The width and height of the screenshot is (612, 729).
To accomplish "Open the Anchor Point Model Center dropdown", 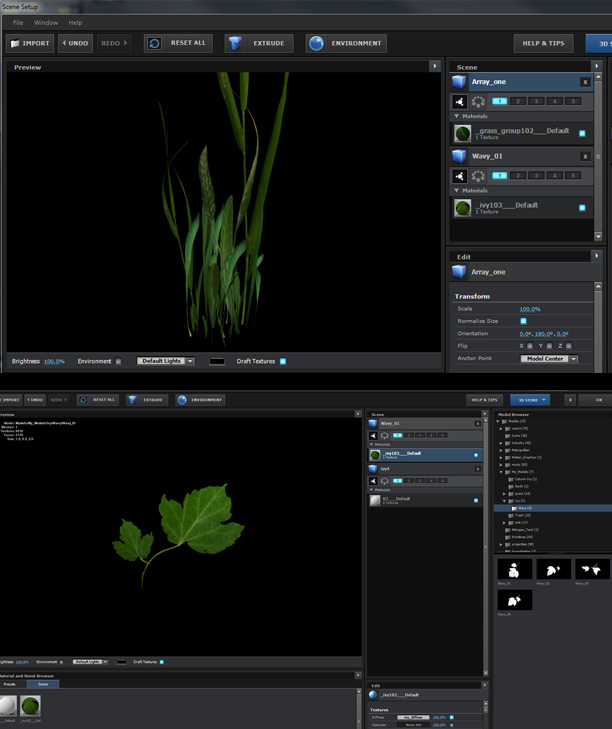I will tap(548, 359).
